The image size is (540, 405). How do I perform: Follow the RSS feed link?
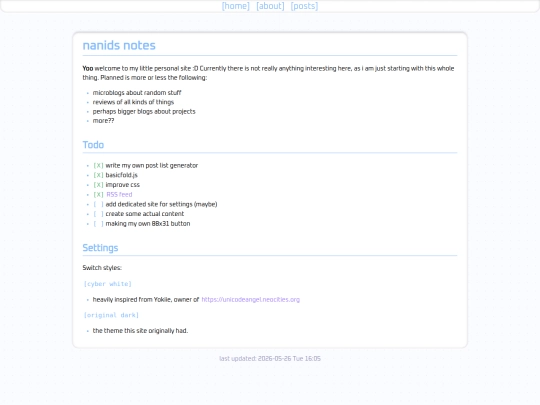point(119,195)
